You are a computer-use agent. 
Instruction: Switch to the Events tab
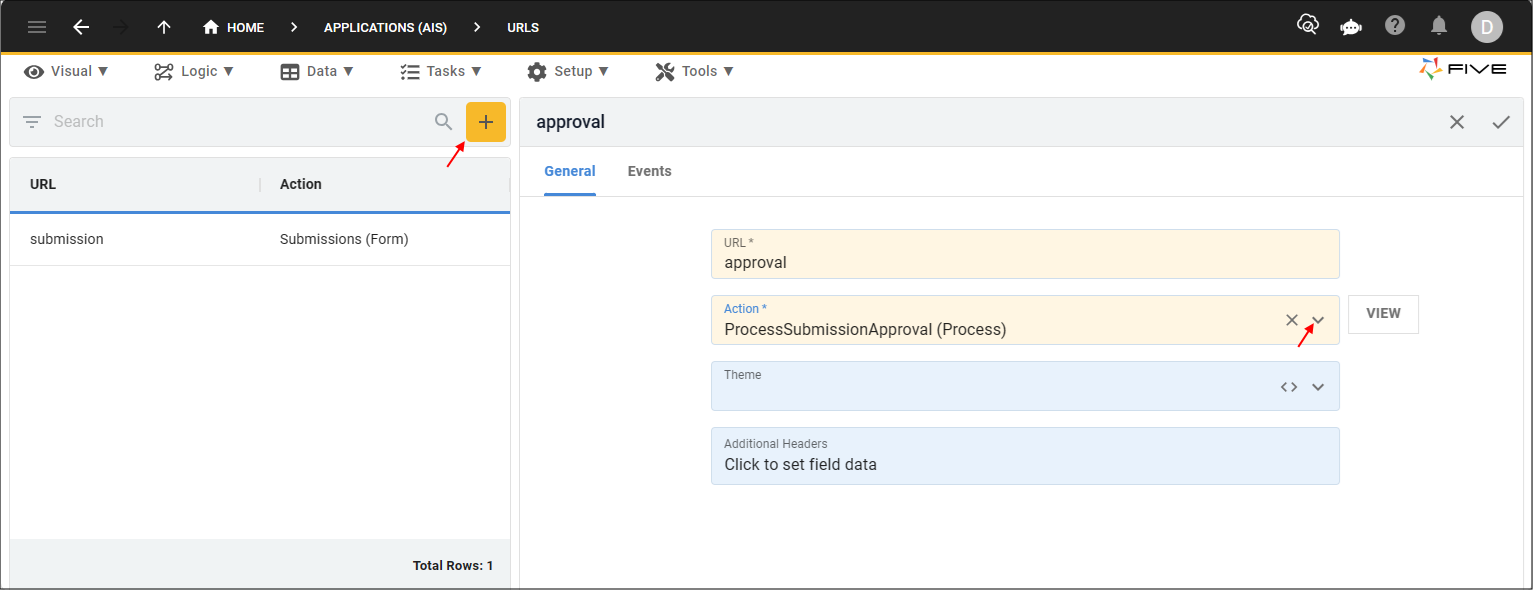649,171
